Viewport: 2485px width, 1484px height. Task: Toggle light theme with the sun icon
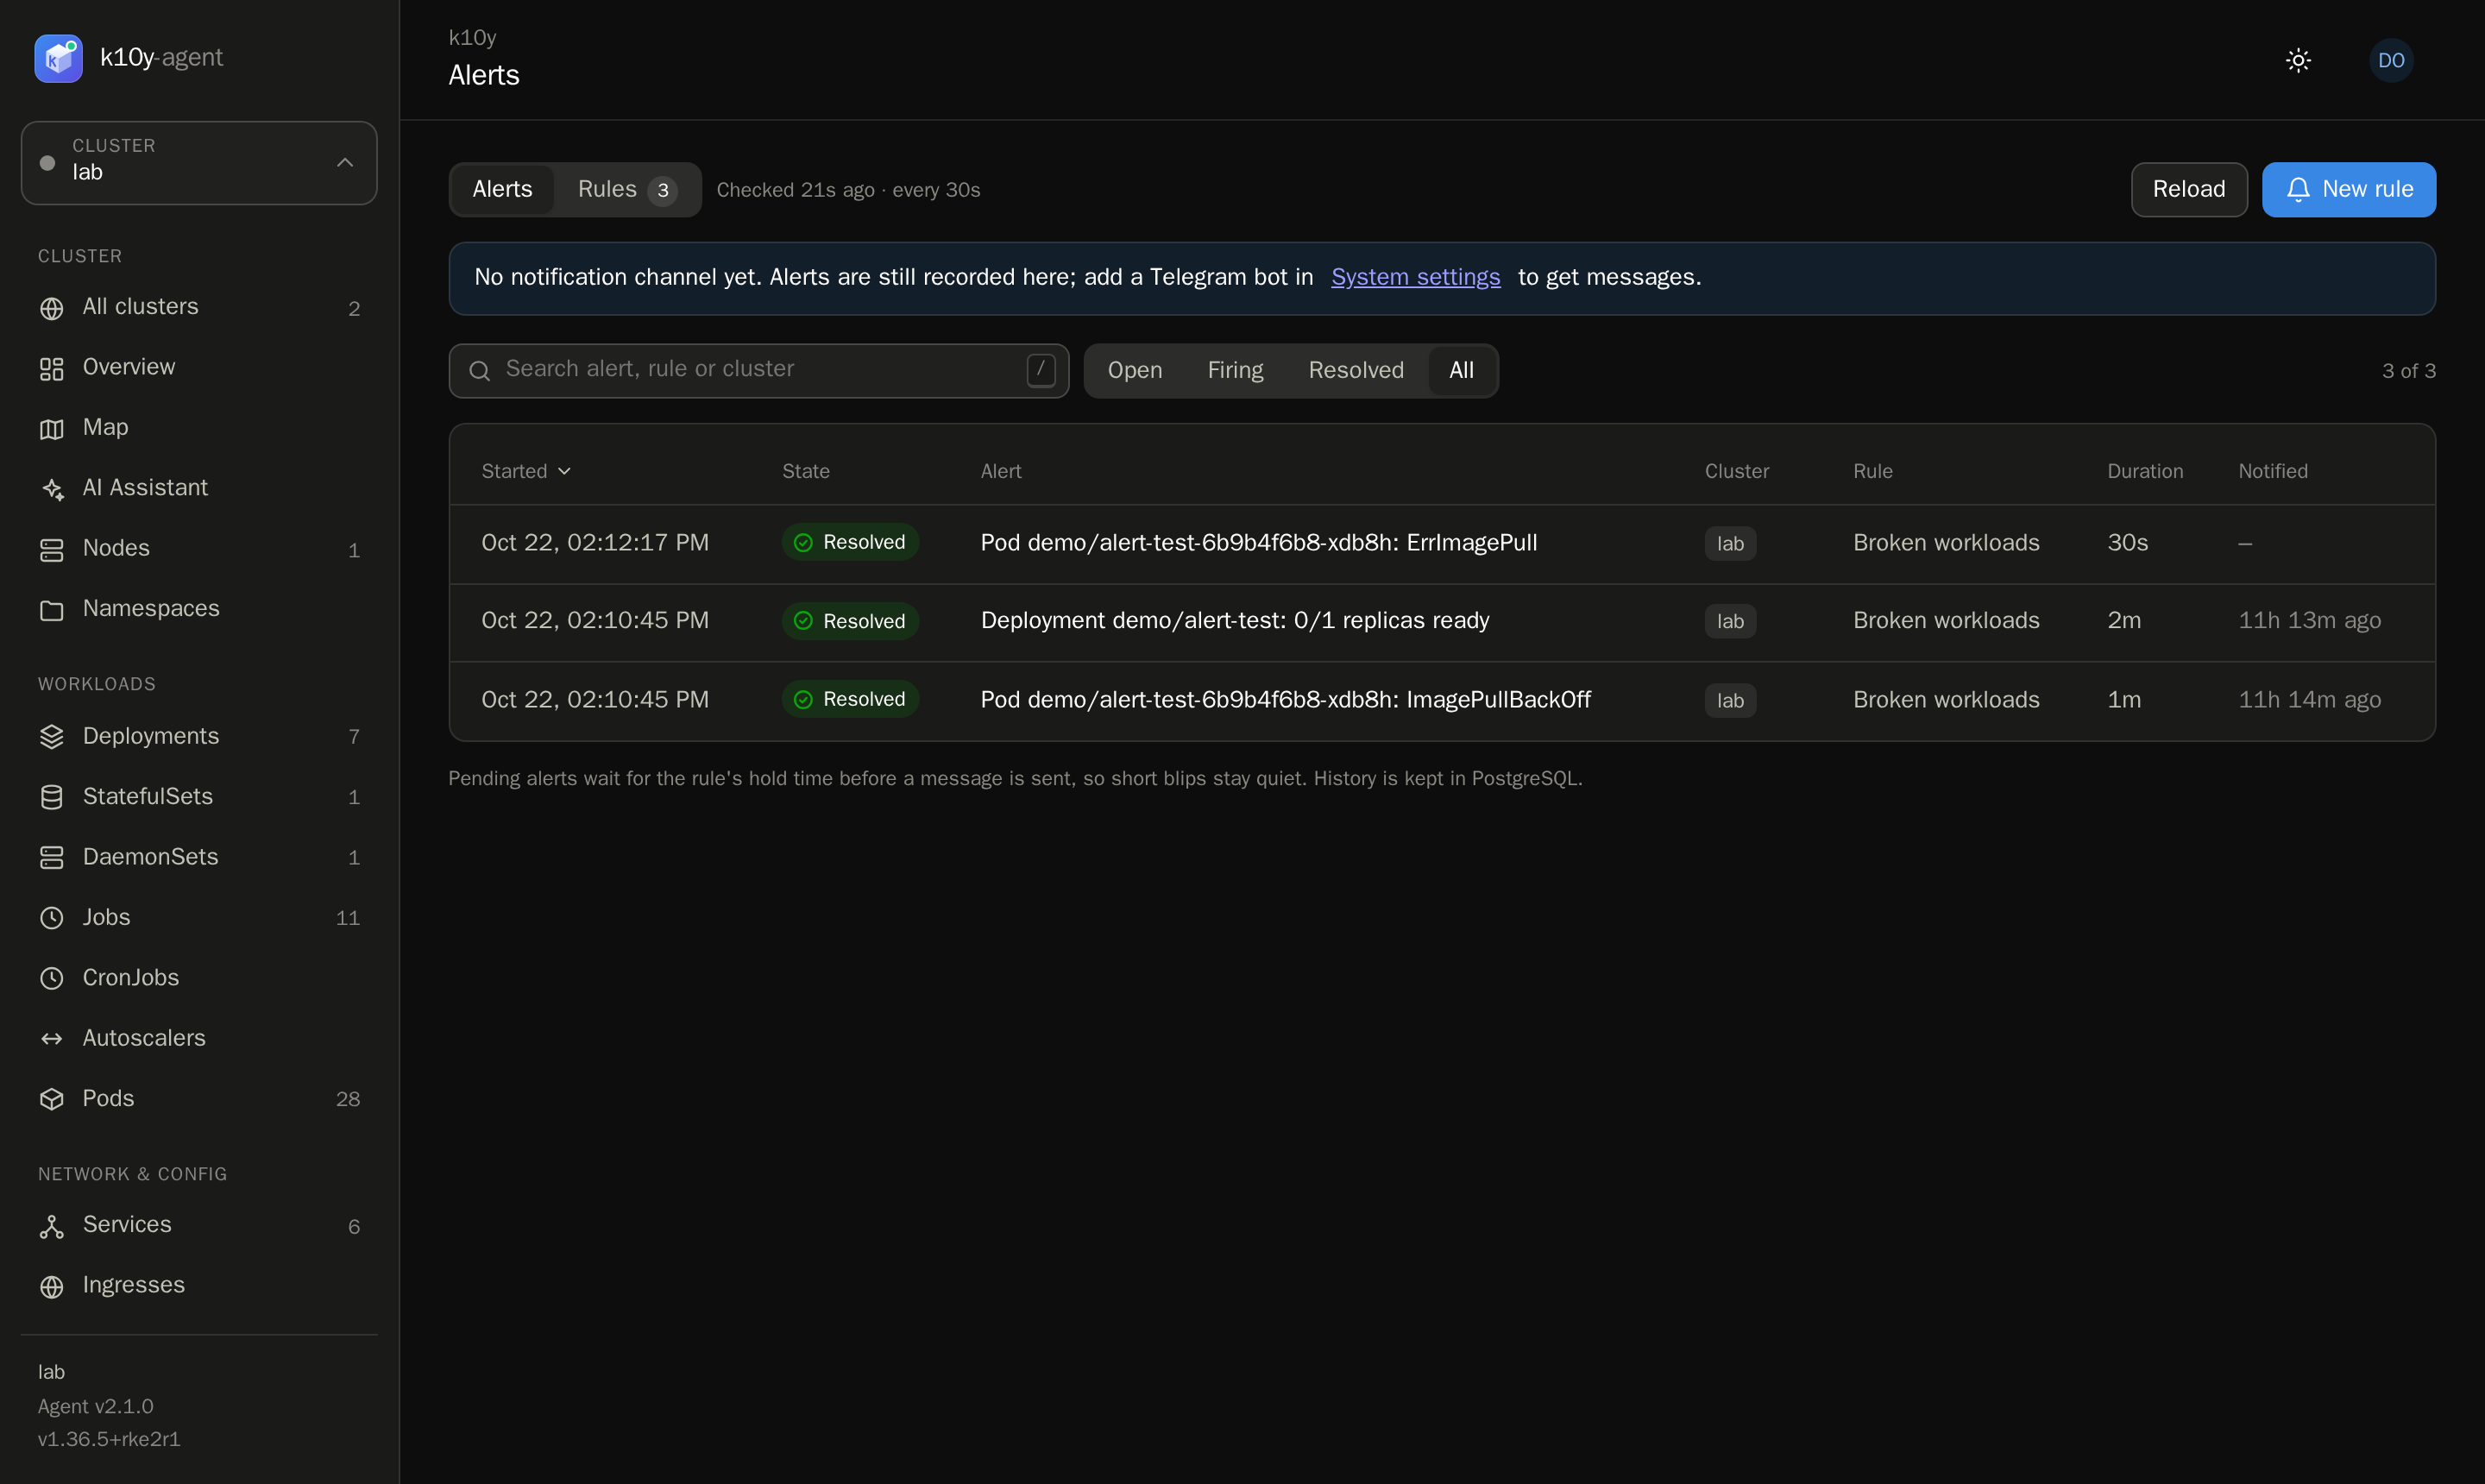(2298, 60)
